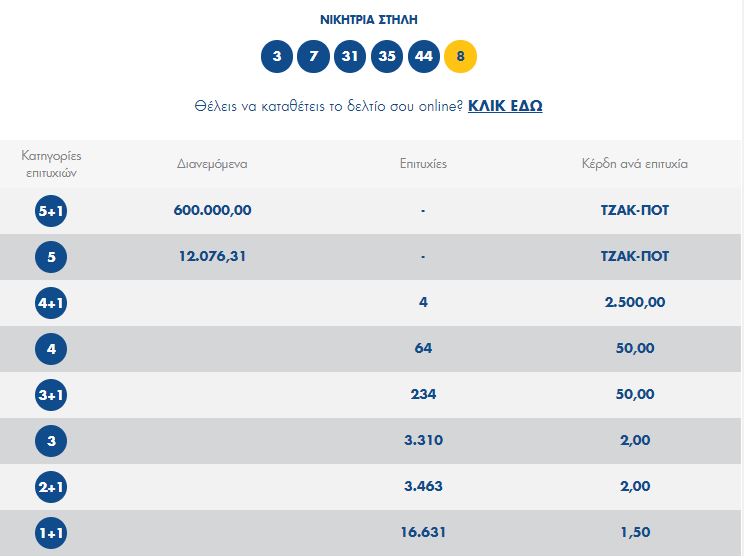This screenshot has width=744, height=558.
Task: Select the number 44 ball
Action: [x=424, y=56]
